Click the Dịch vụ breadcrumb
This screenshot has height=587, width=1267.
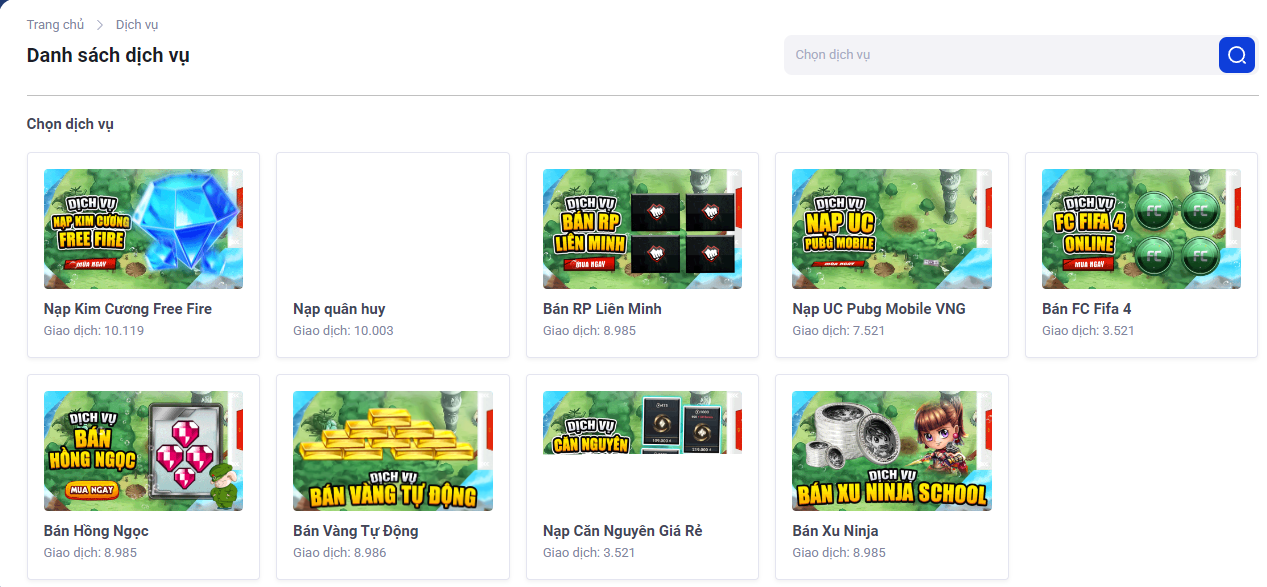pos(137,24)
